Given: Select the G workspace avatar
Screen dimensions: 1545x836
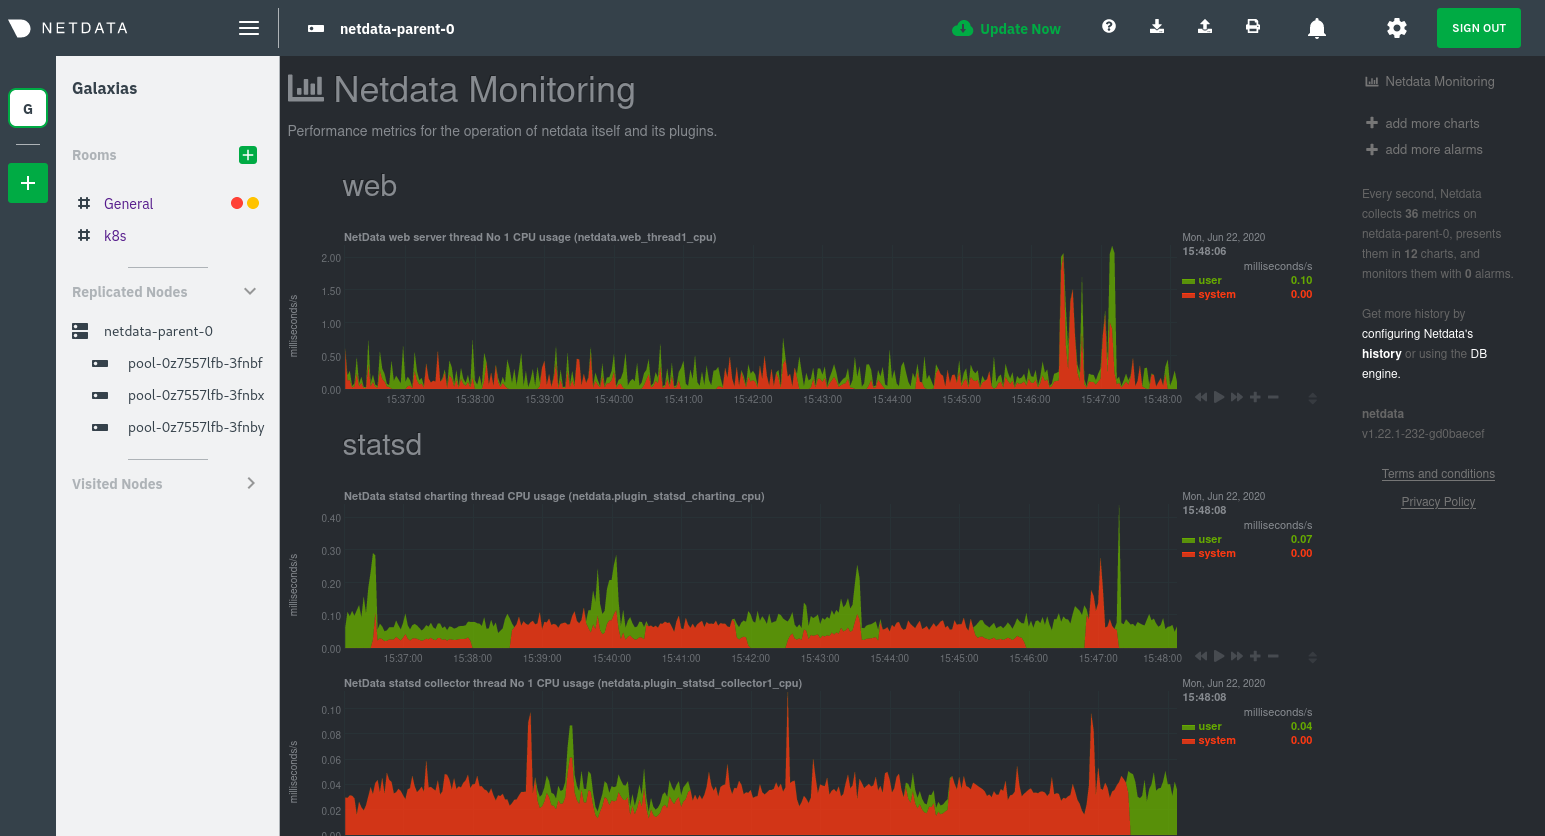Looking at the screenshot, I should click(28, 108).
